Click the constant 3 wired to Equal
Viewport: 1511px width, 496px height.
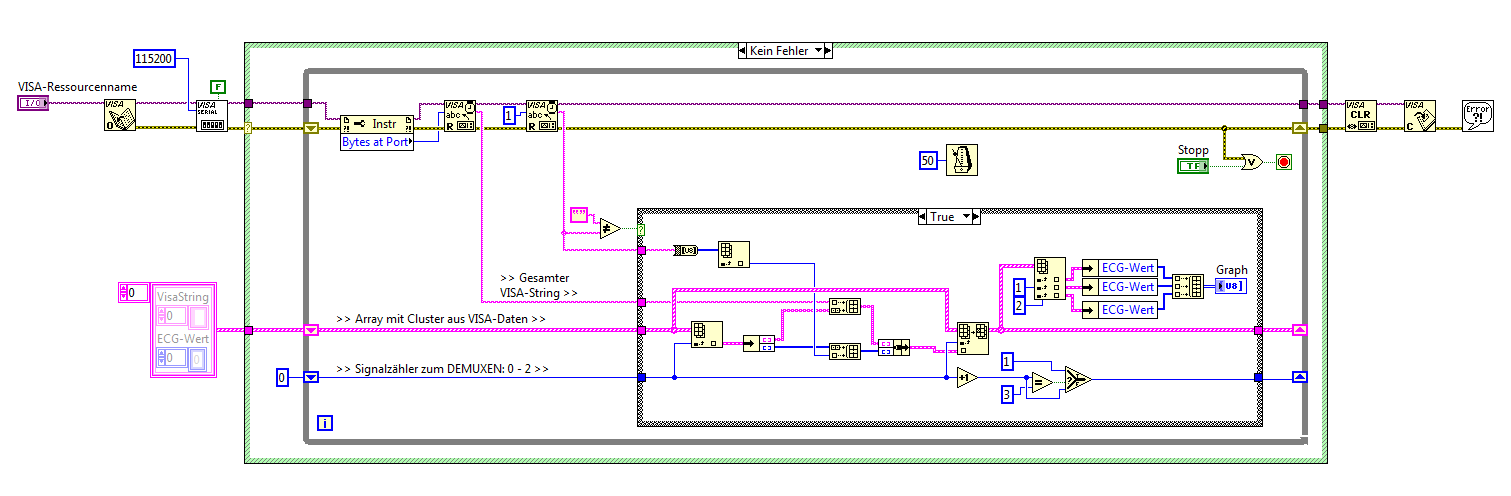tap(1009, 394)
